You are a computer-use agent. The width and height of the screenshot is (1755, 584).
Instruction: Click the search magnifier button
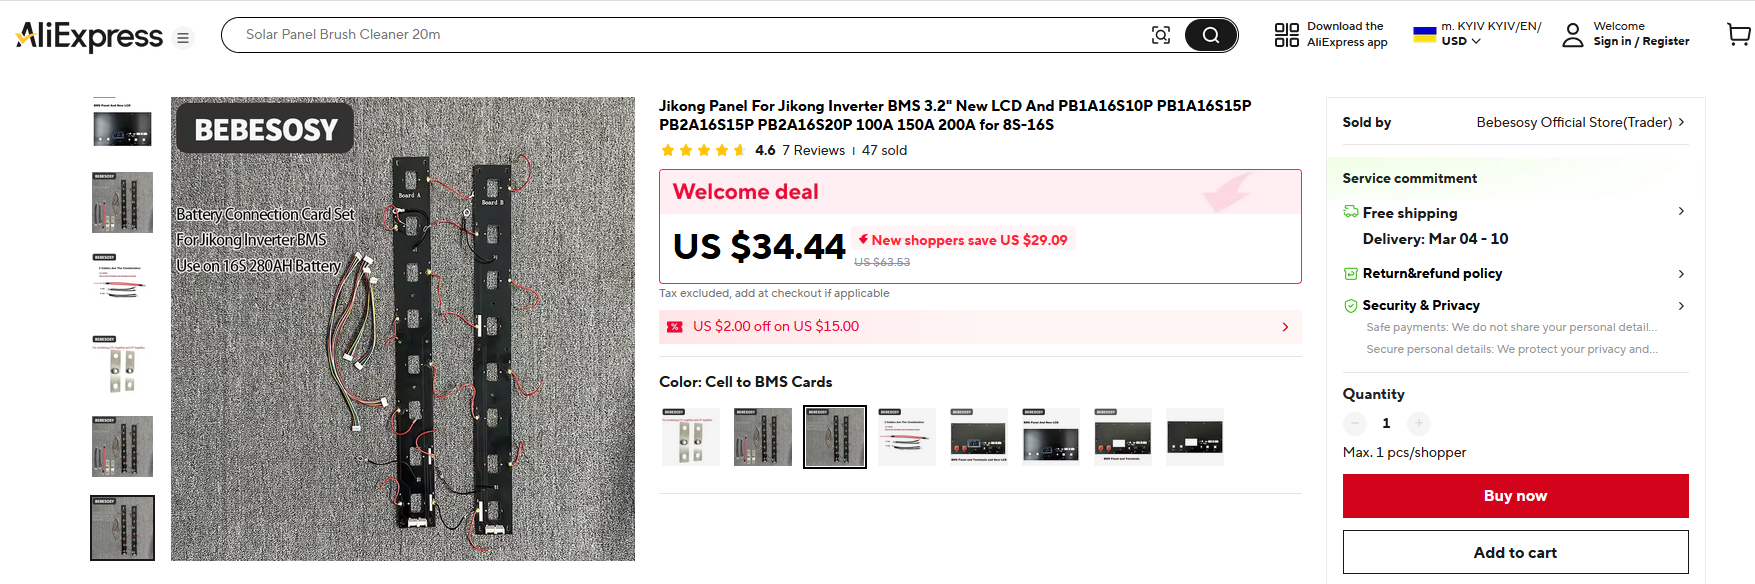click(1210, 35)
